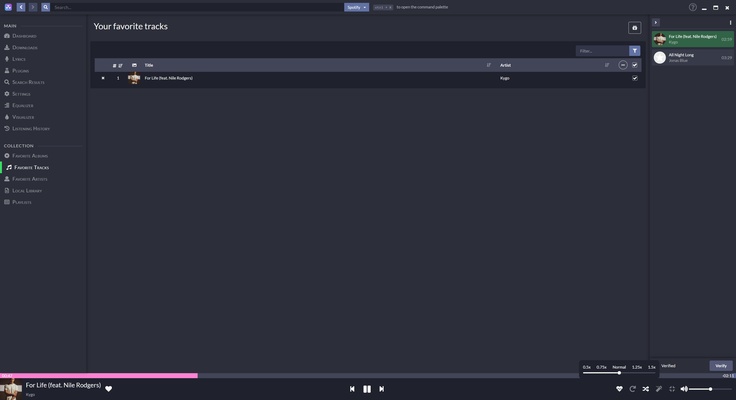Go forward using the forward arrow
736x400 pixels.
tap(33, 7)
